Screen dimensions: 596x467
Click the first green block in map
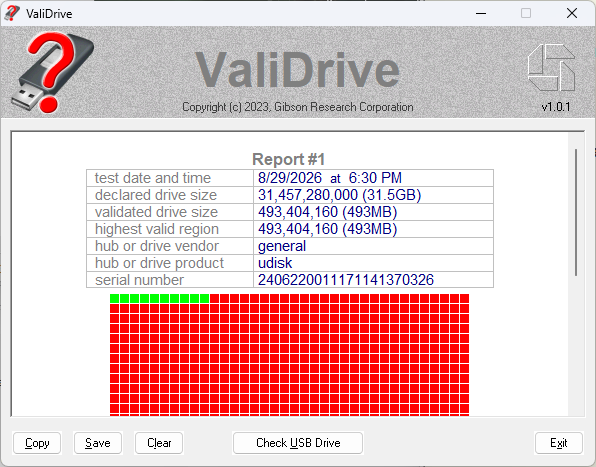(114, 298)
